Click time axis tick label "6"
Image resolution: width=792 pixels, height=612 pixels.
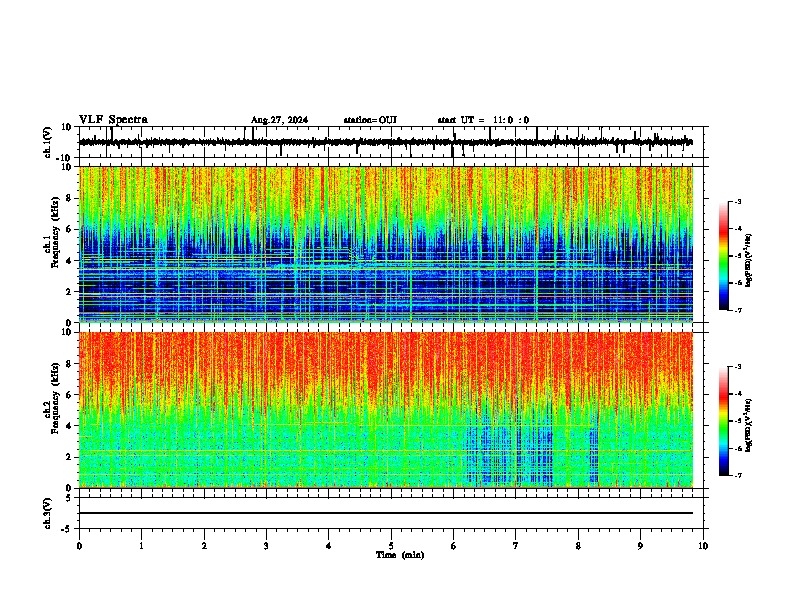[454, 546]
